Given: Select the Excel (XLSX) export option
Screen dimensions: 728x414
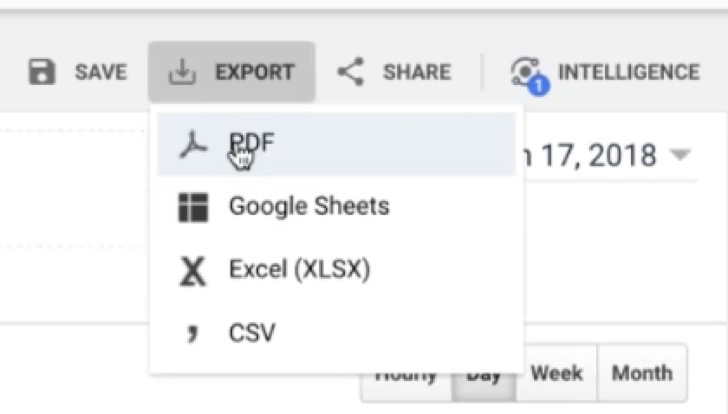Looking at the screenshot, I should coord(299,270).
